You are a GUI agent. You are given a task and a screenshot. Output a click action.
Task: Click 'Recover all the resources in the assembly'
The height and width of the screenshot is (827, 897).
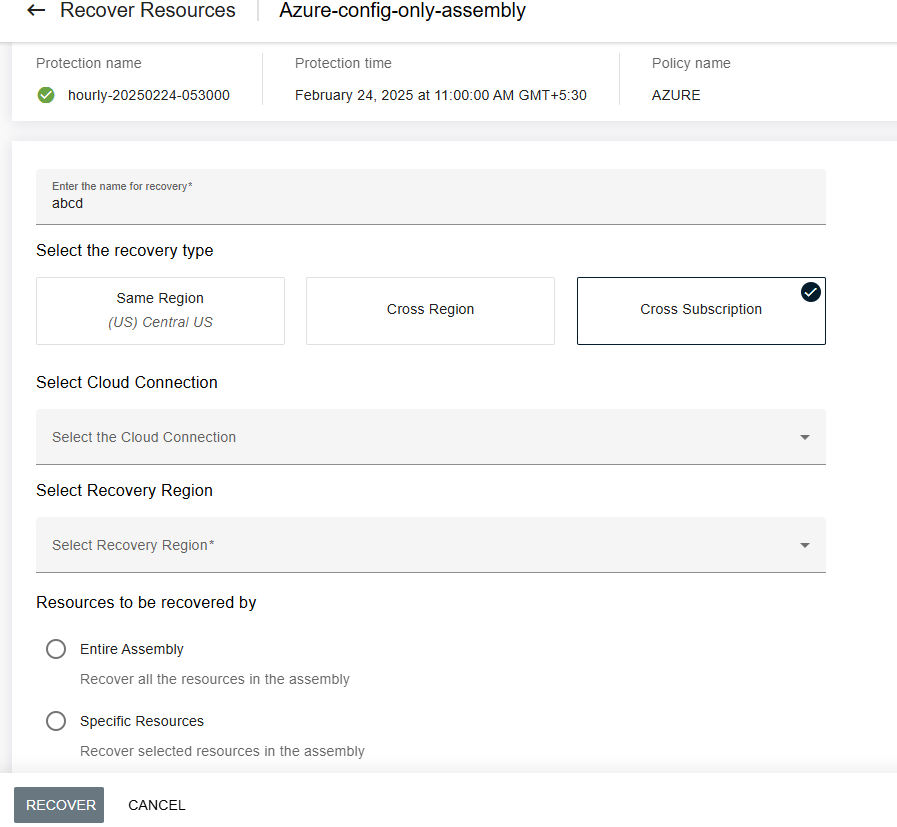coord(215,679)
